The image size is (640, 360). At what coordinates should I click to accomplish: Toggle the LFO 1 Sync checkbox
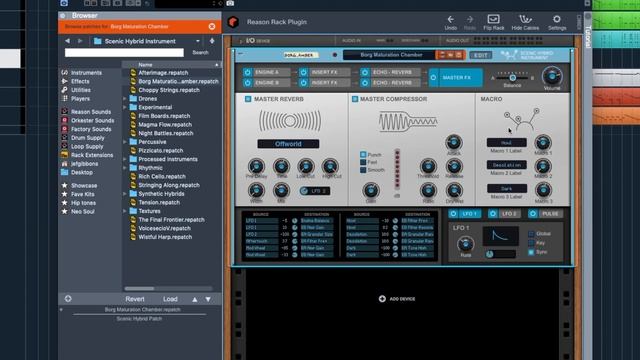click(531, 252)
